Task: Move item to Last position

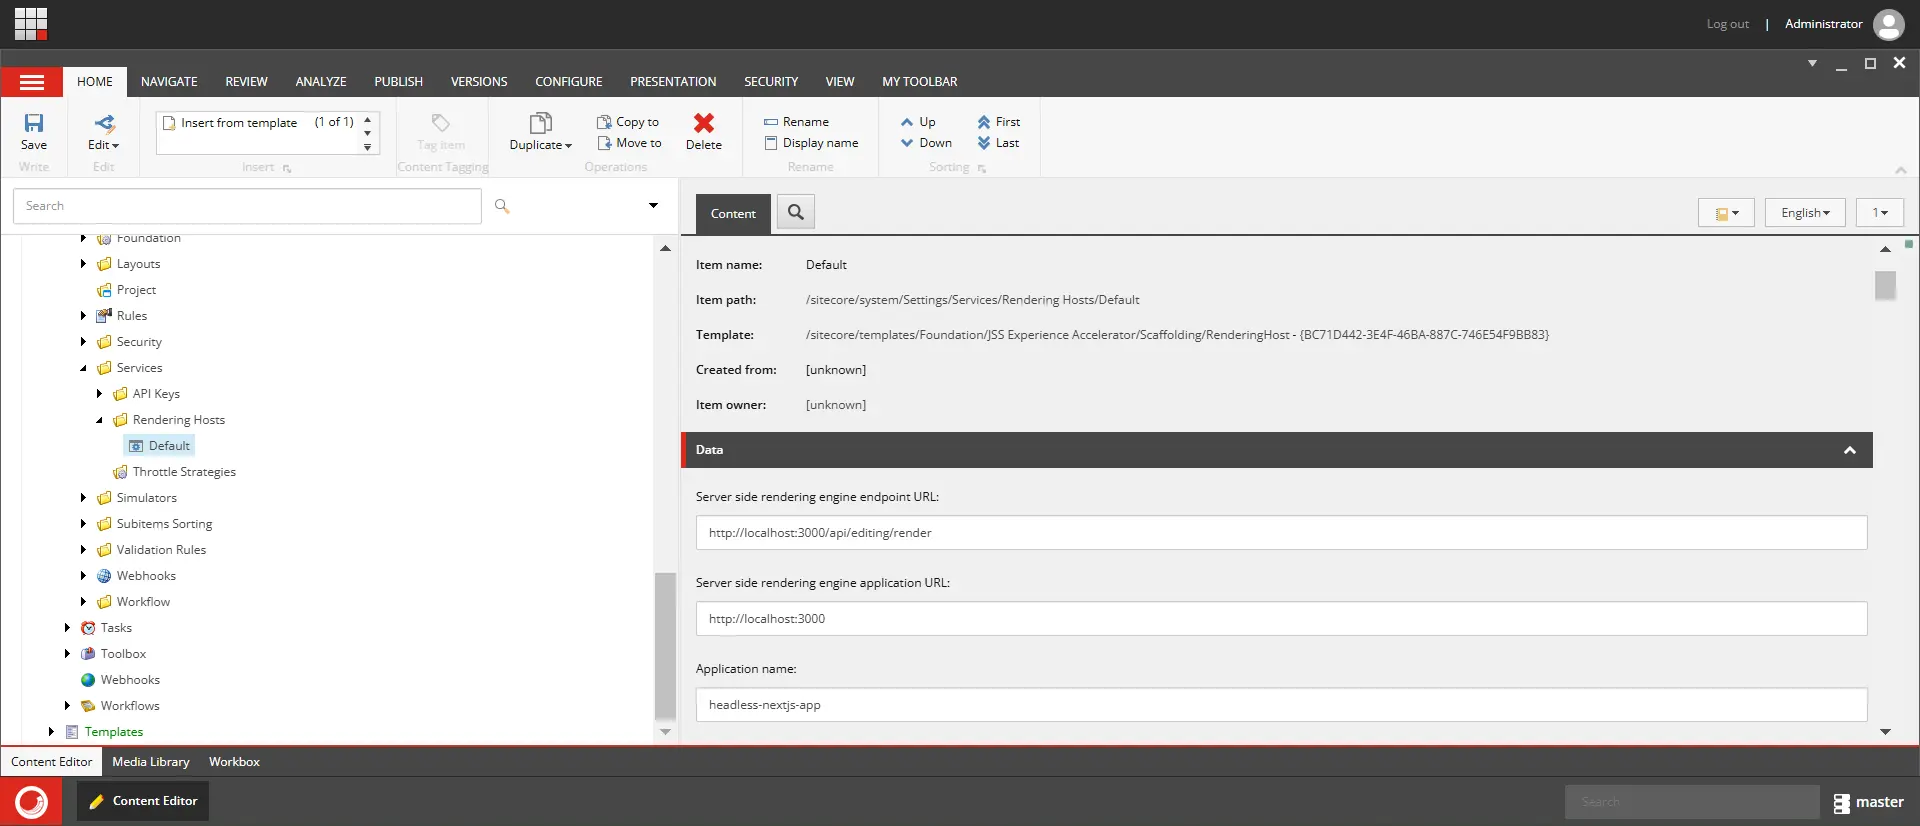Action: coord(998,143)
